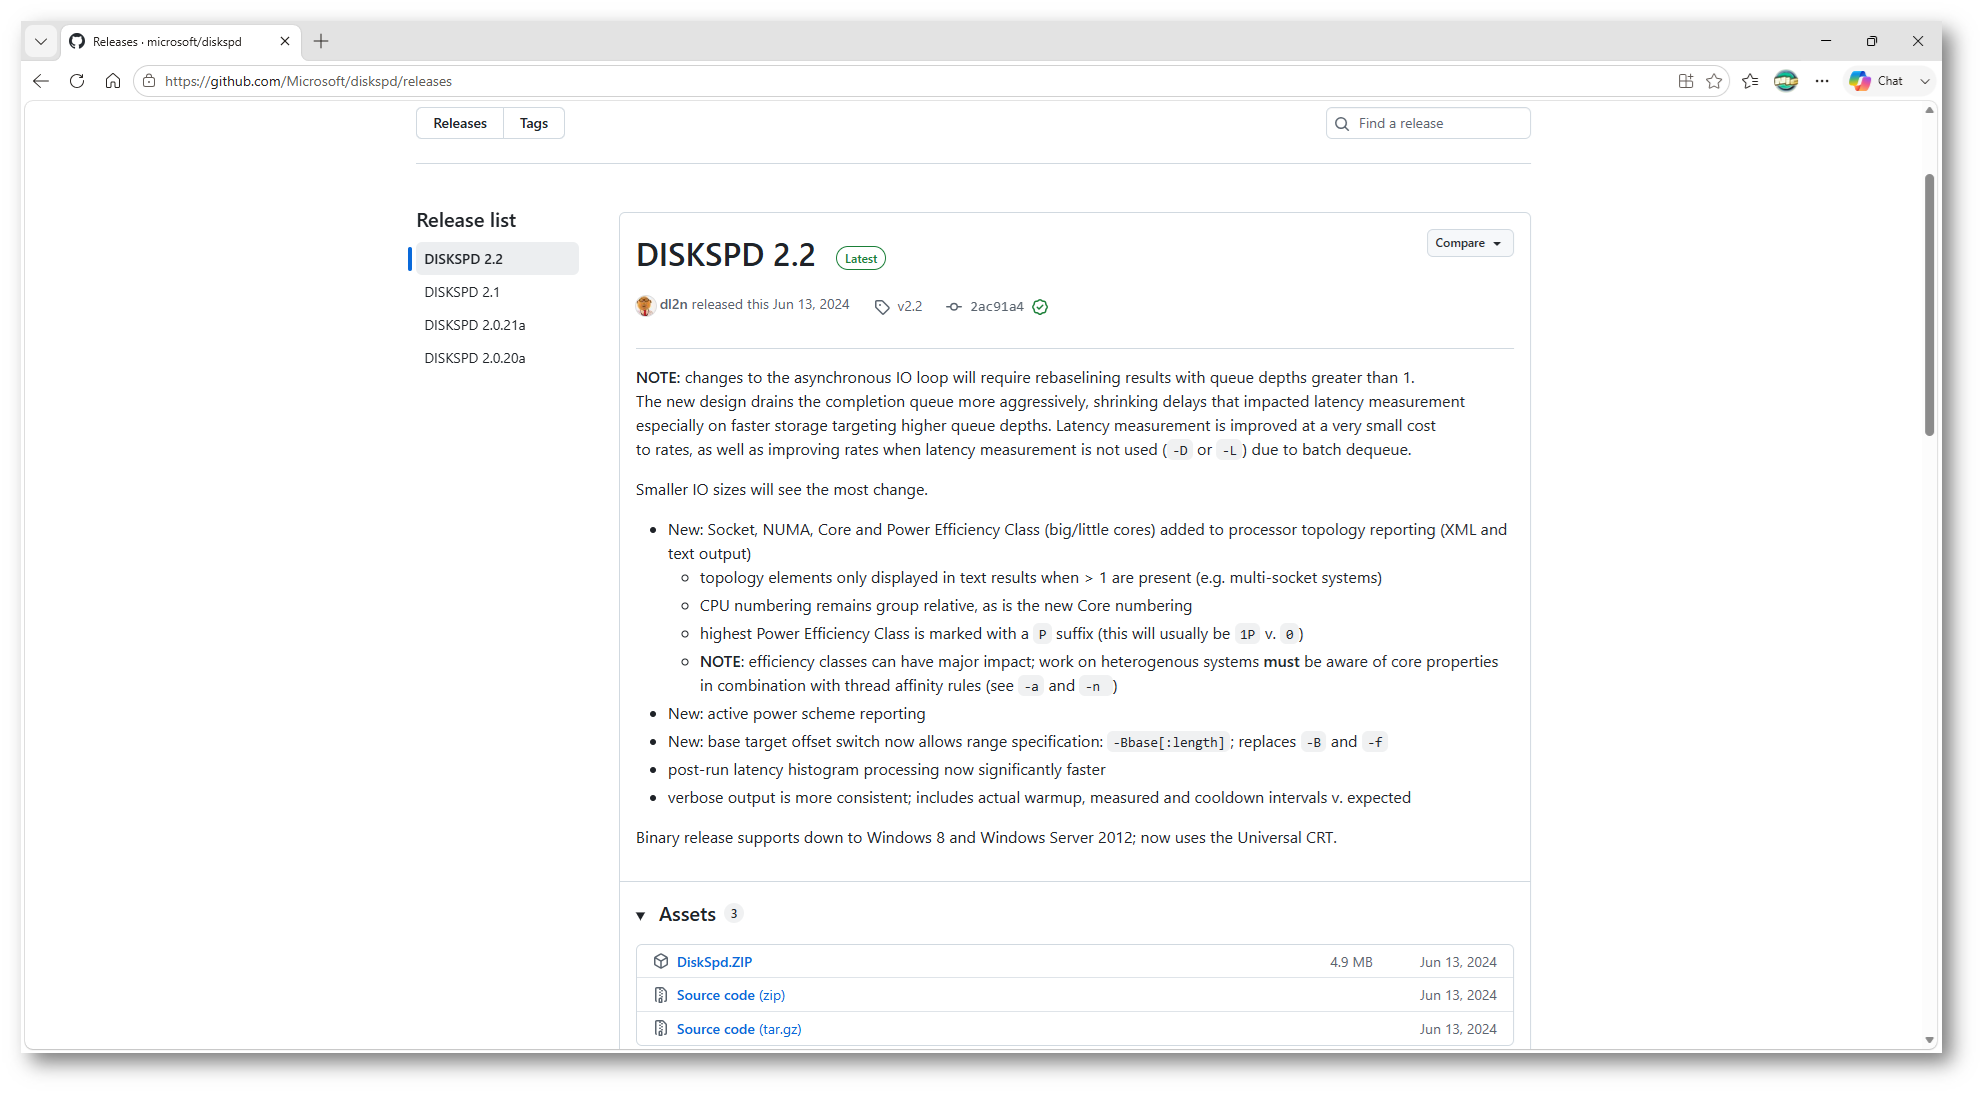Open the browser profile avatar
This screenshot has width=1984, height=1095.
pos(1786,81)
